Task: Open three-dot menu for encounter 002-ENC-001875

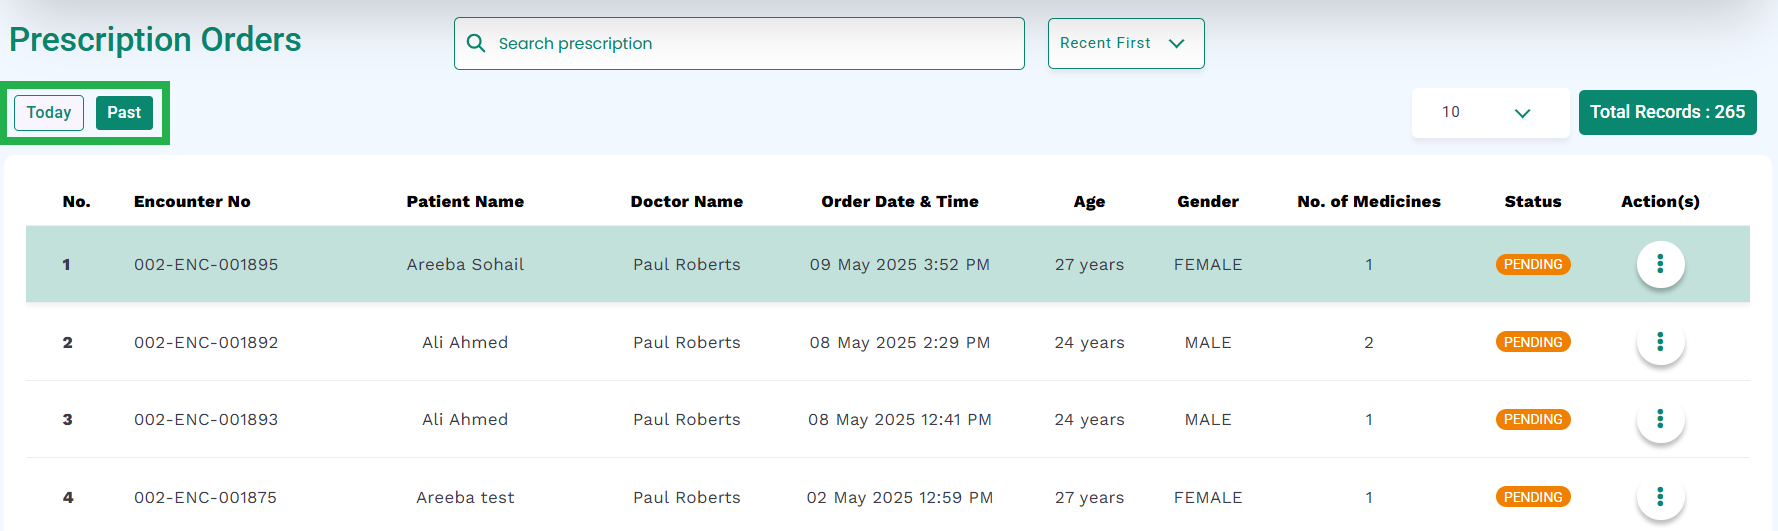Action: coord(1660,497)
